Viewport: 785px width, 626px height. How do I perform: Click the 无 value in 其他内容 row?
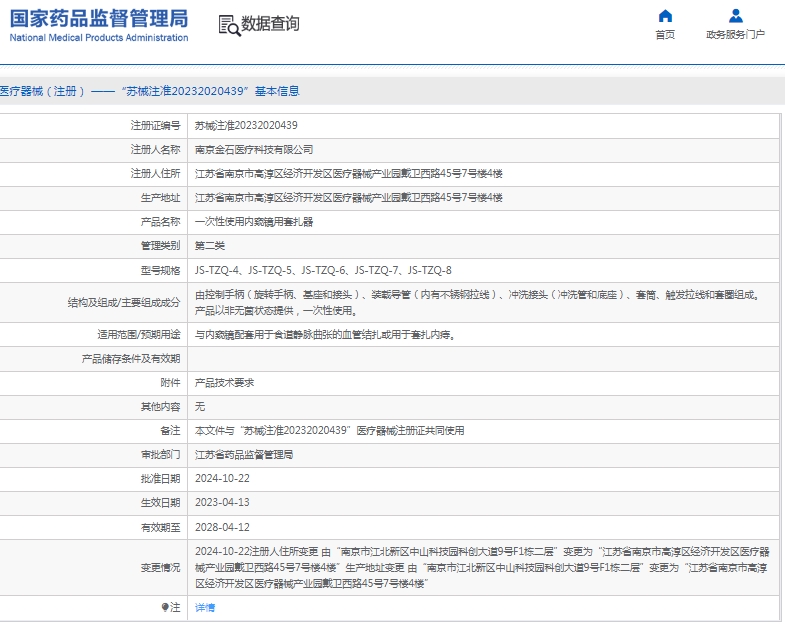tap(200, 407)
